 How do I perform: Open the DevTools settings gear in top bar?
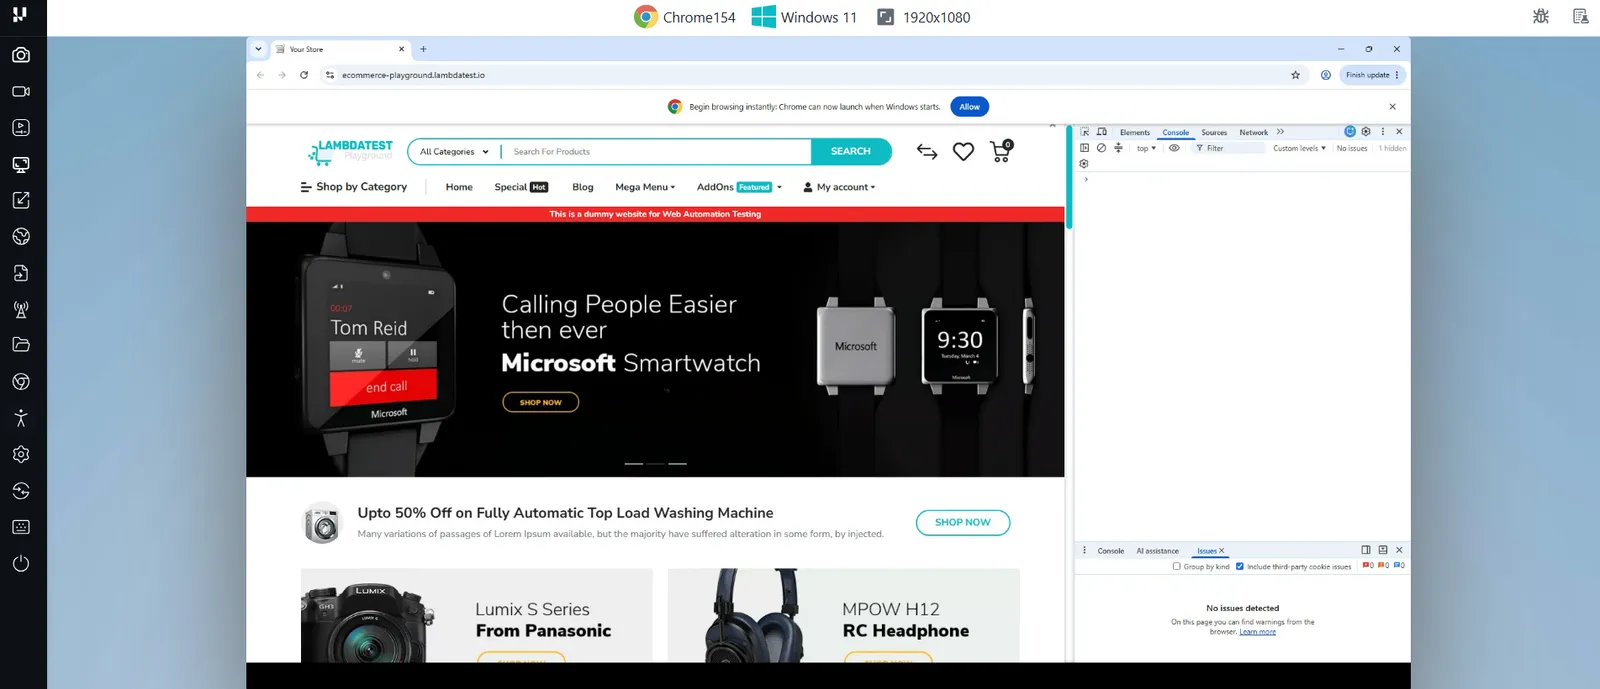(1366, 131)
